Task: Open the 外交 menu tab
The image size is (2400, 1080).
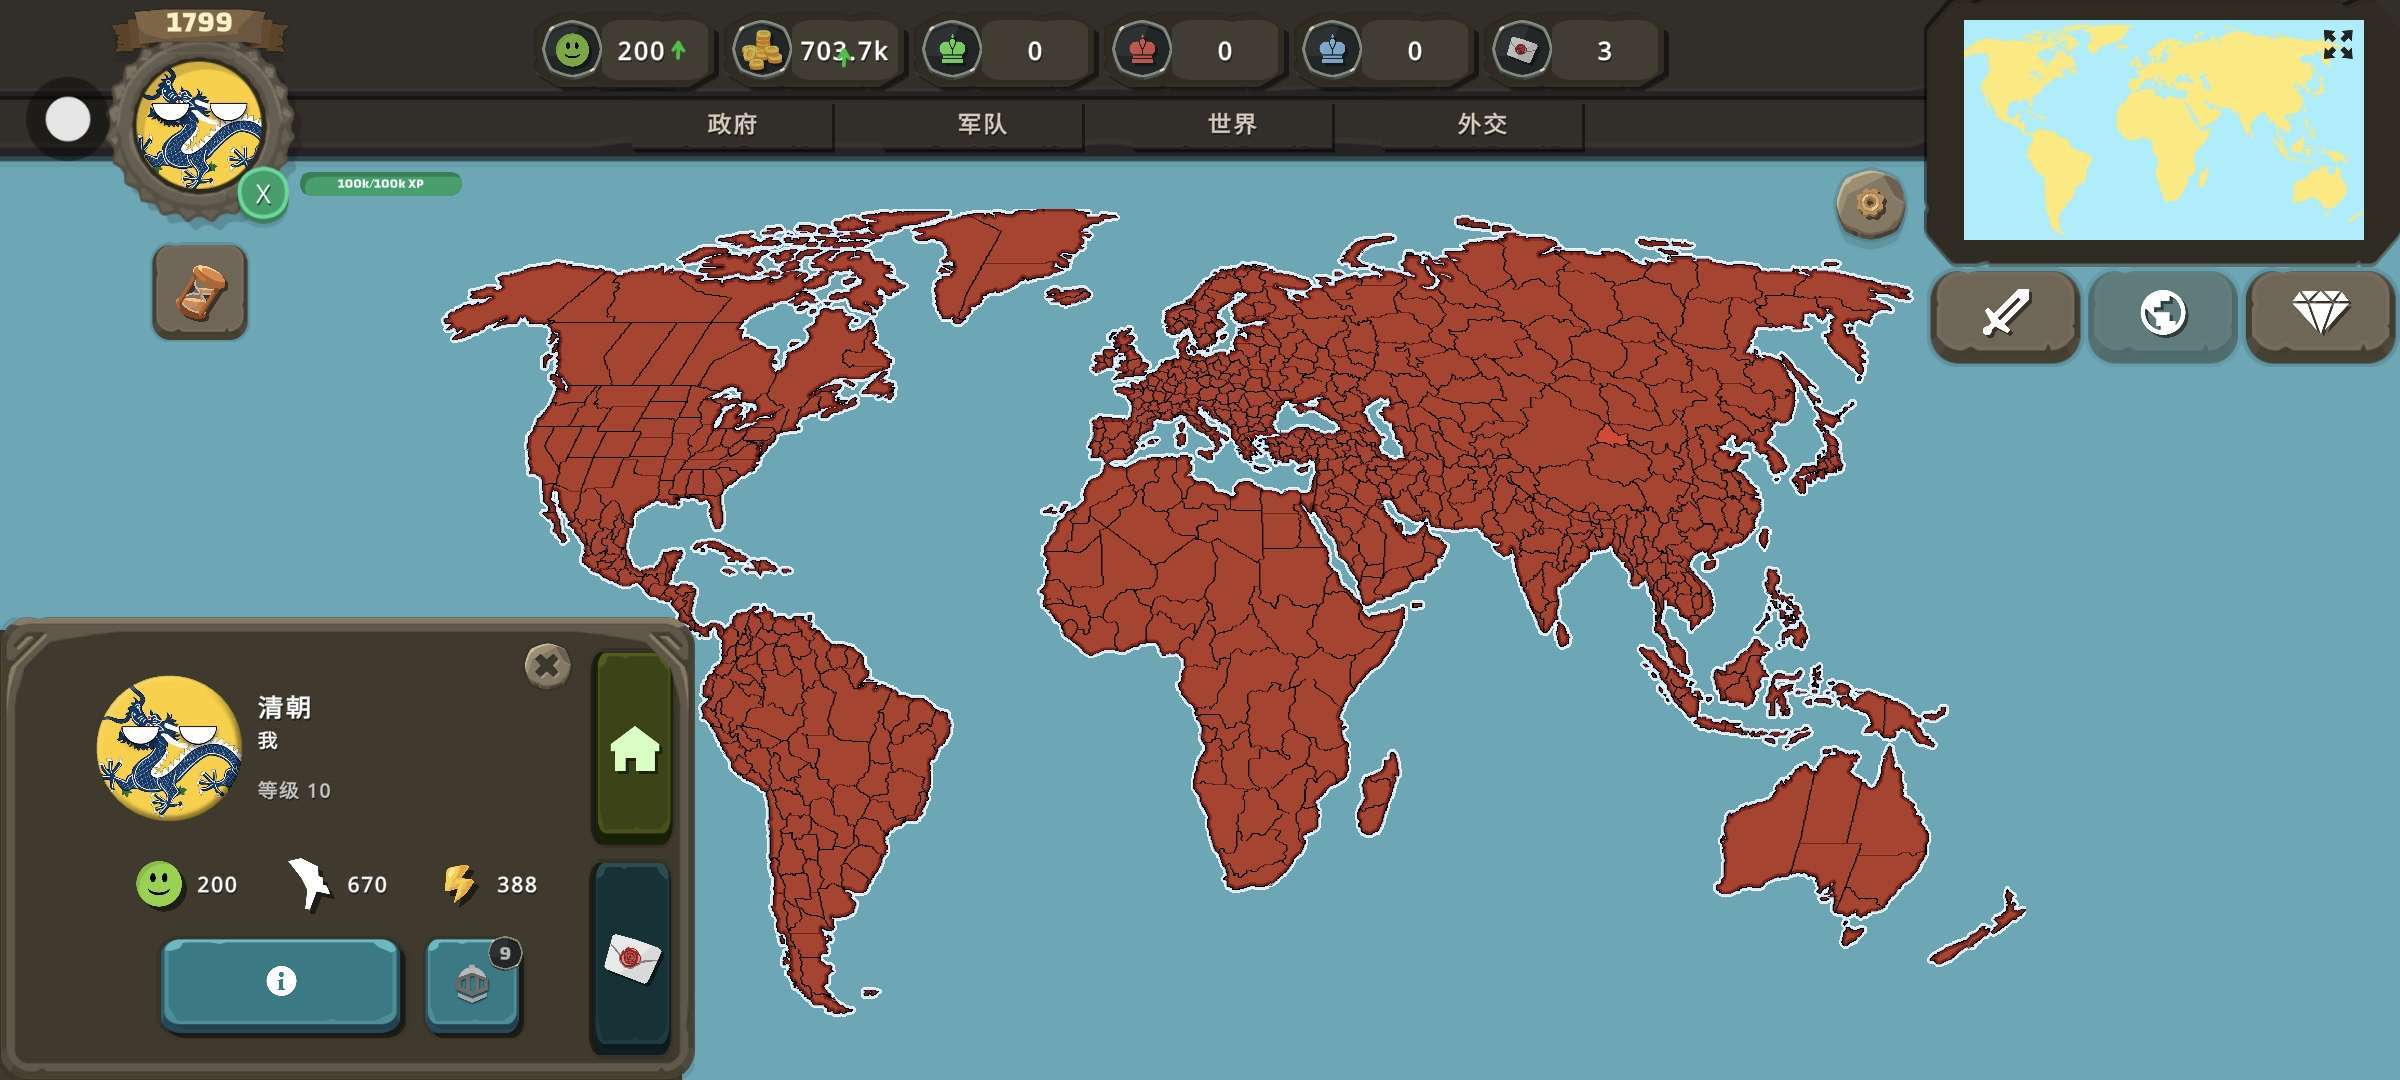Action: (1482, 124)
